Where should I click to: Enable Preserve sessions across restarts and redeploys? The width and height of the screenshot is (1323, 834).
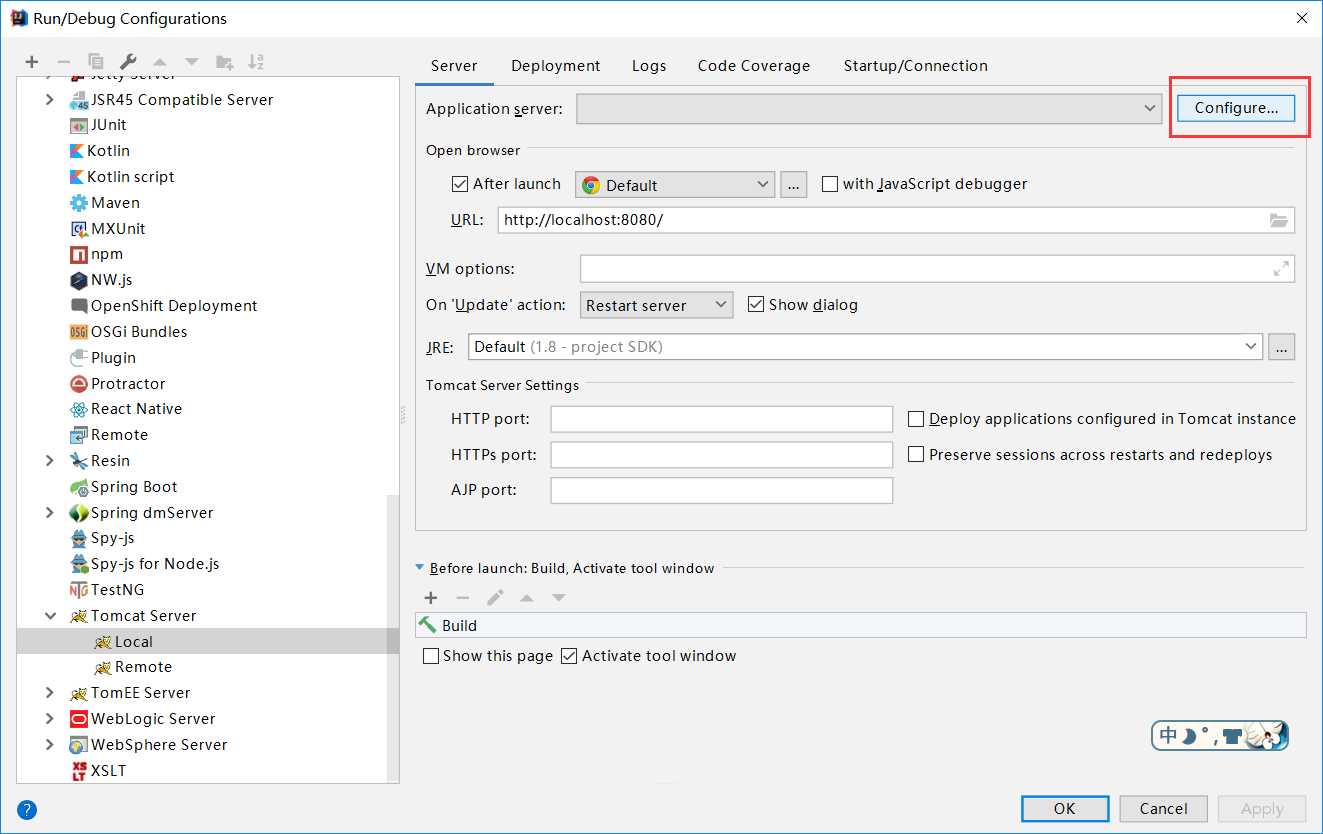[915, 455]
